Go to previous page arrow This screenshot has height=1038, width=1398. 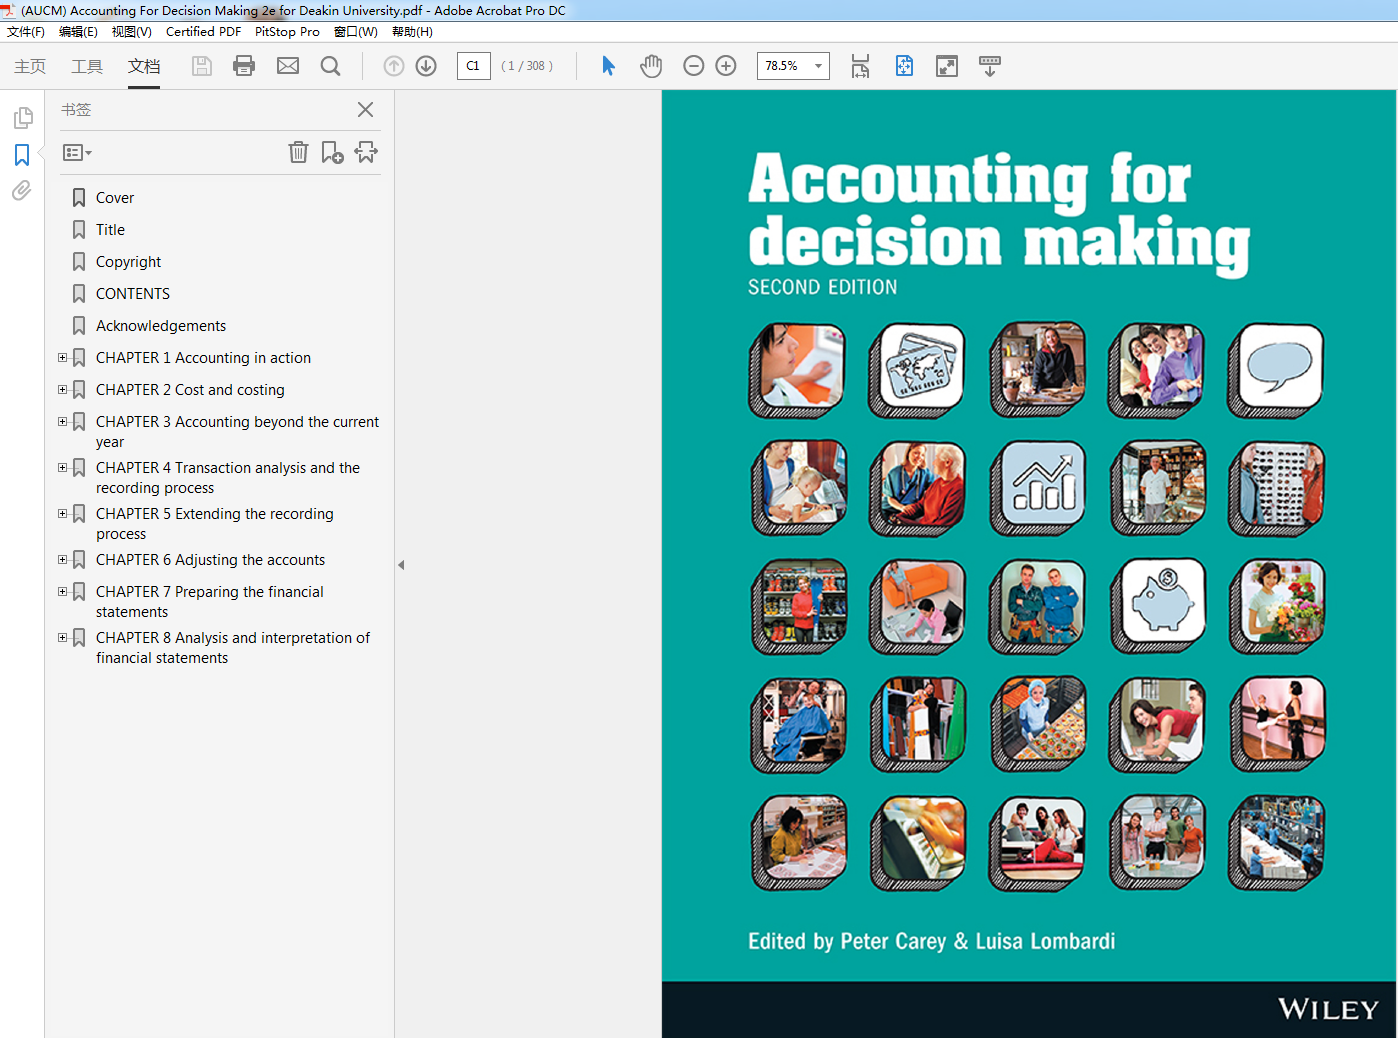point(394,66)
